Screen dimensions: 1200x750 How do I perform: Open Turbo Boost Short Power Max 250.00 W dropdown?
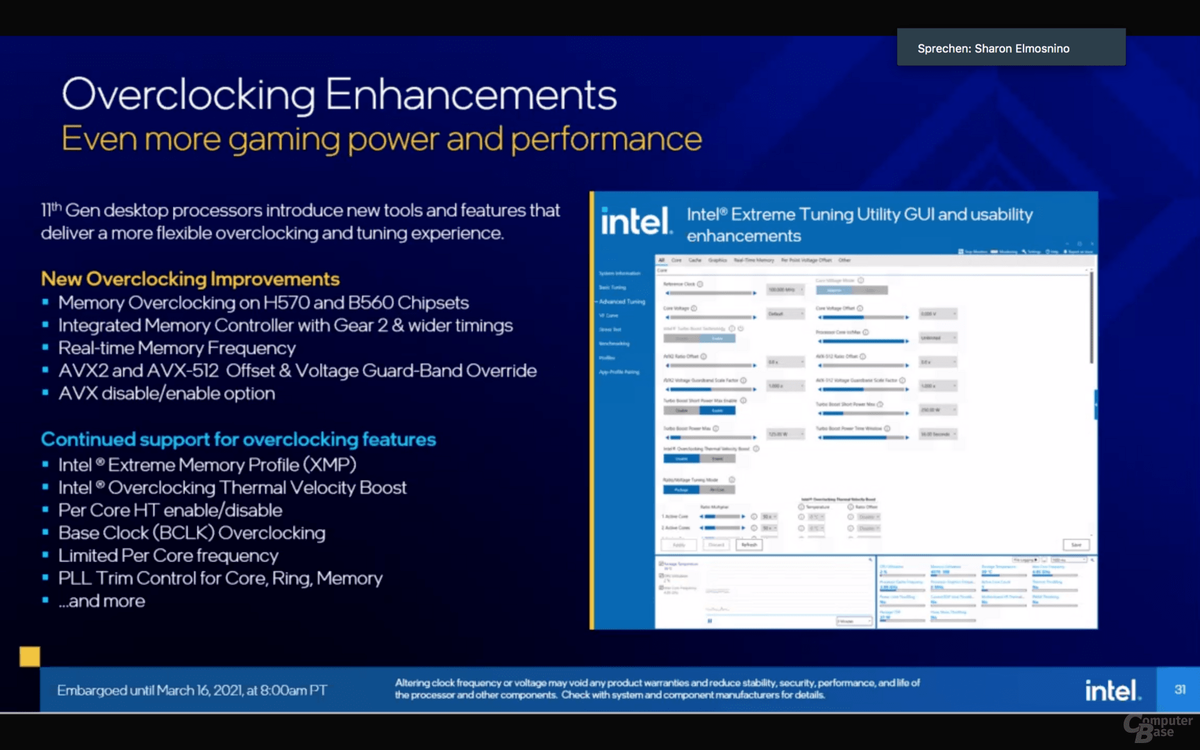point(938,410)
